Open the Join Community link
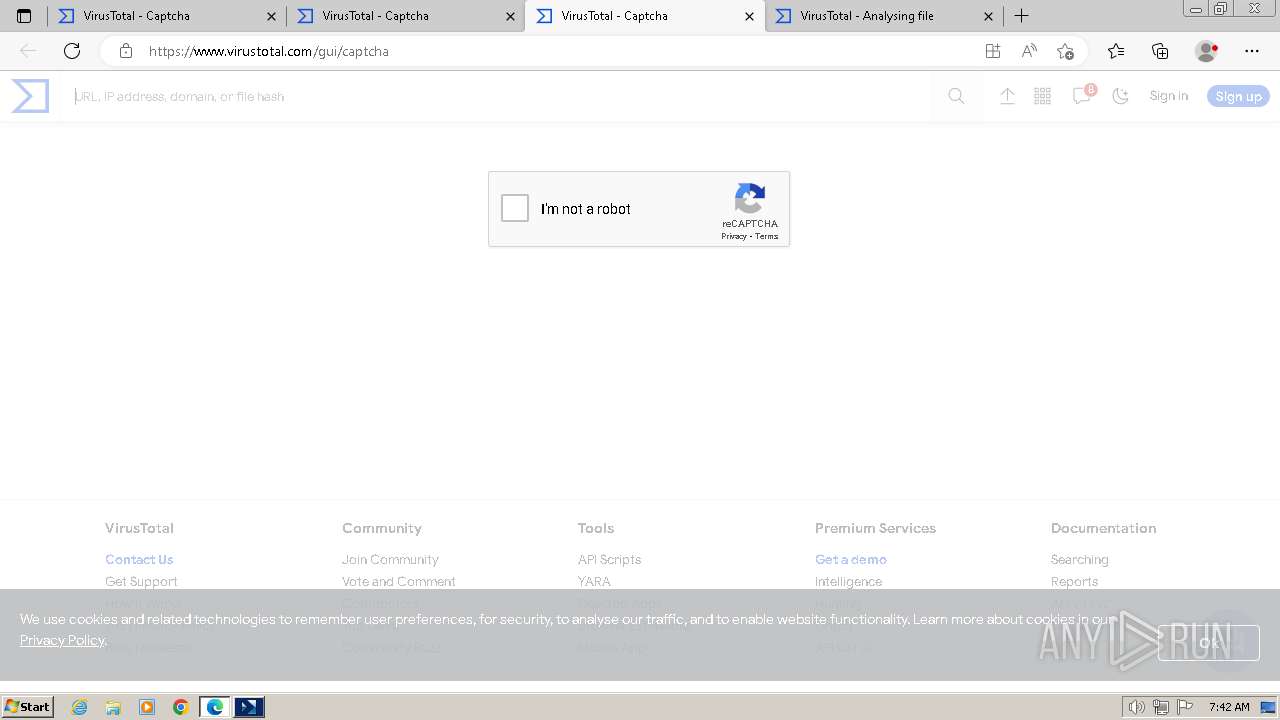The width and height of the screenshot is (1280, 720). pos(390,559)
